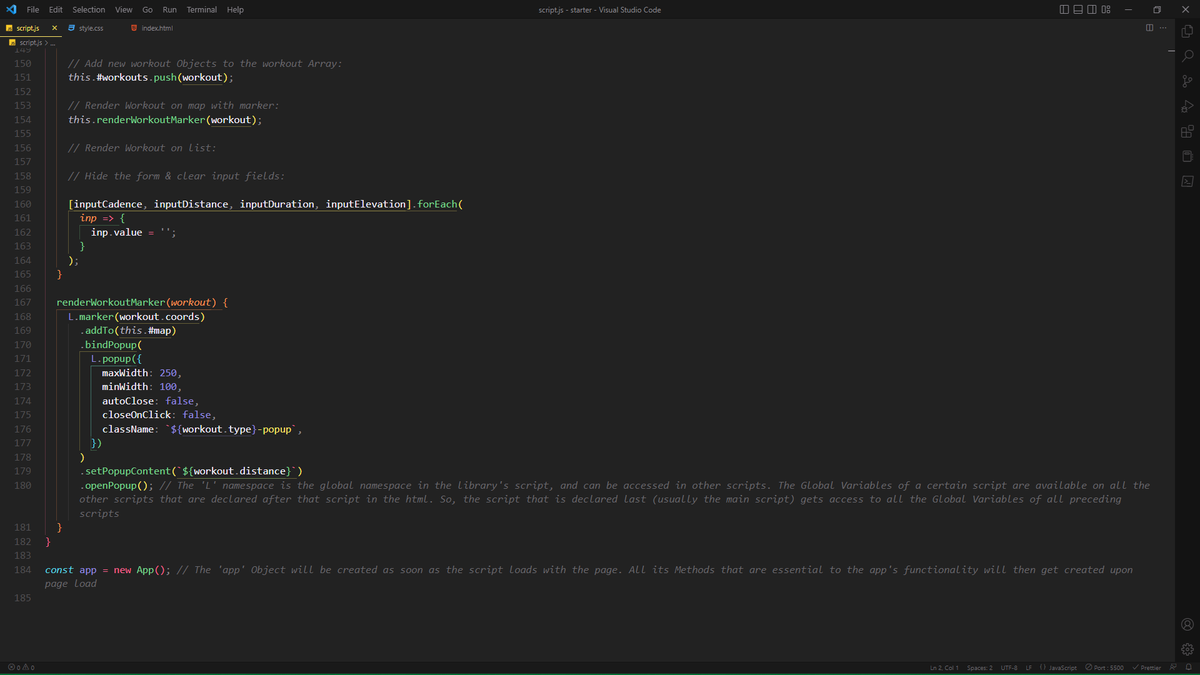Toggle the primary side bar layout icon

pos(1063,9)
